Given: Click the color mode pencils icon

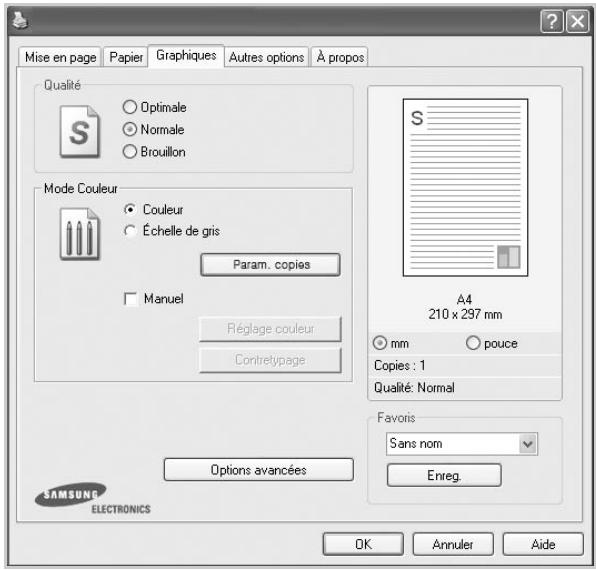Looking at the screenshot, I should pos(80,234).
